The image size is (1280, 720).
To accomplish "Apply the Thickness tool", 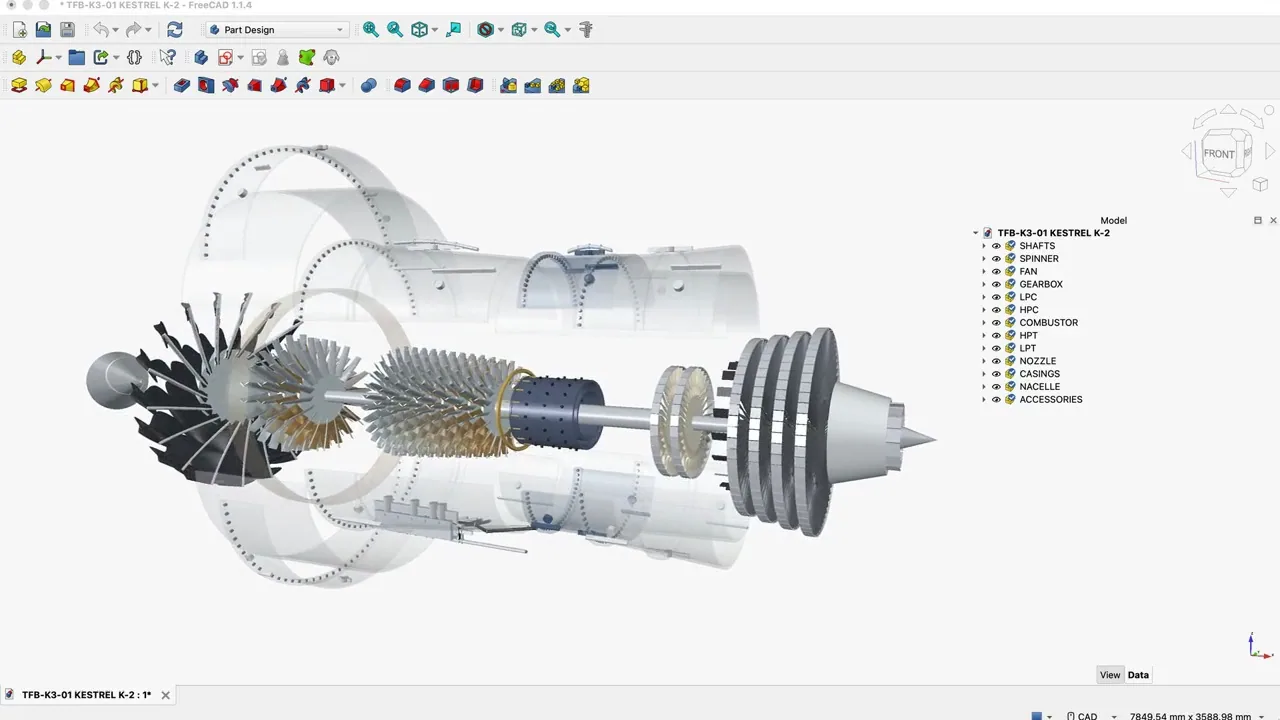I will pyautogui.click(x=475, y=86).
